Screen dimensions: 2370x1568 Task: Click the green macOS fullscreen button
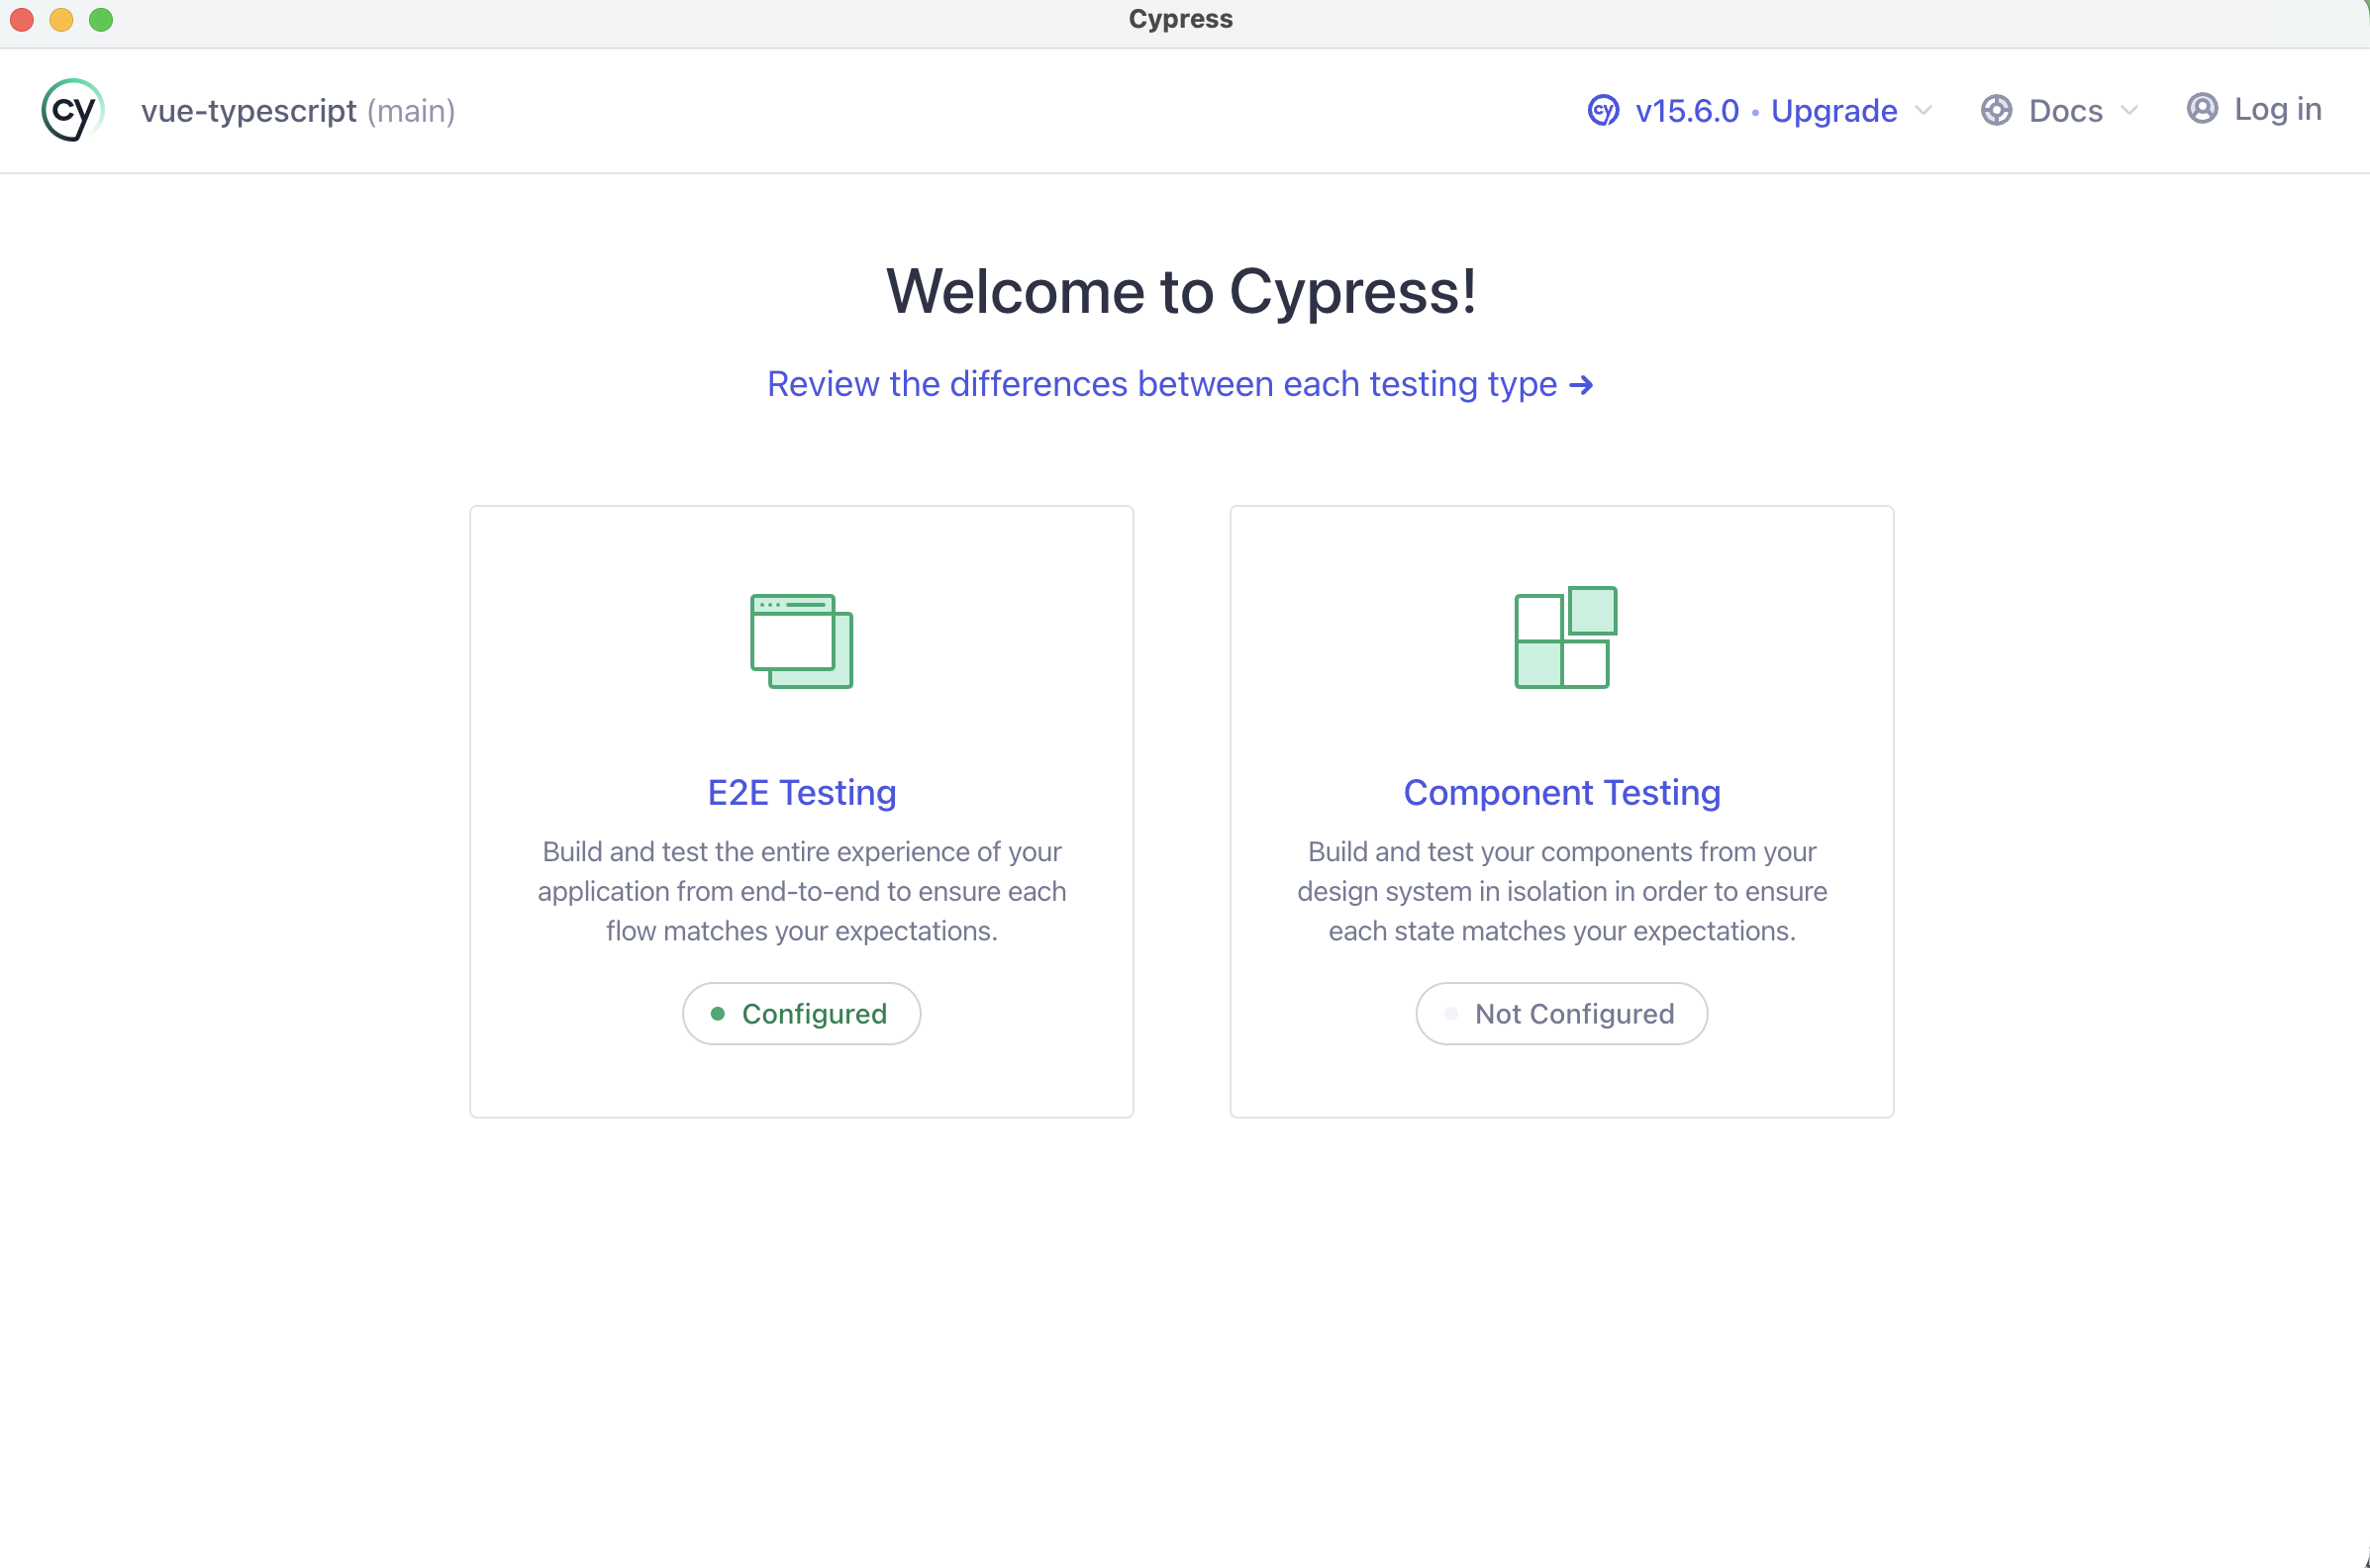(101, 19)
